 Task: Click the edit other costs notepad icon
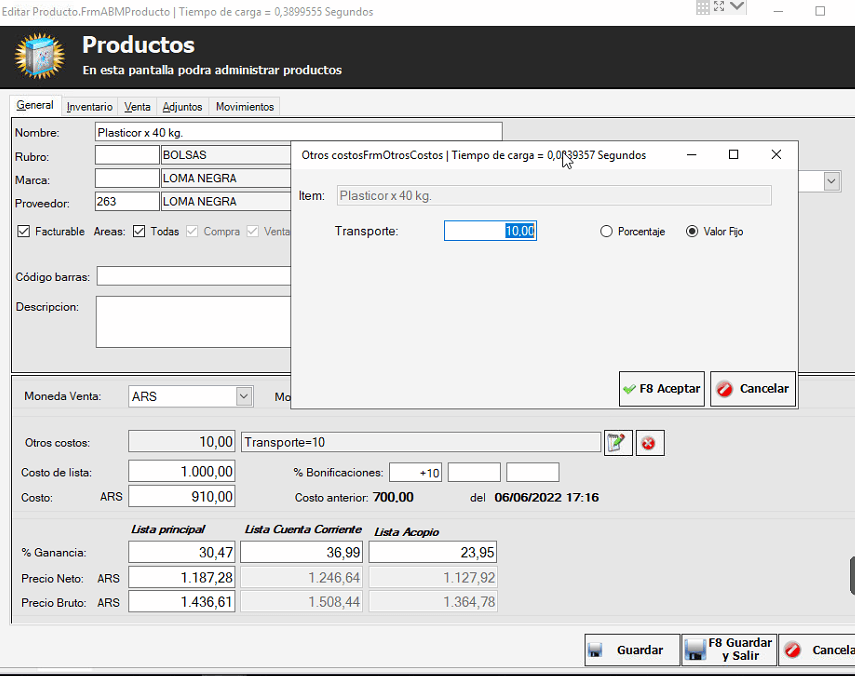(618, 442)
